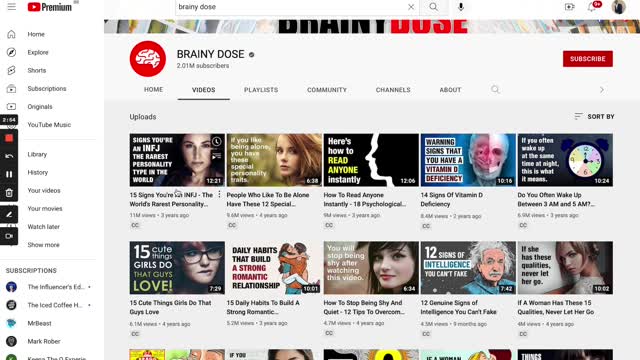Start voice search with microphone
The width and height of the screenshot is (640, 360).
coord(460,7)
